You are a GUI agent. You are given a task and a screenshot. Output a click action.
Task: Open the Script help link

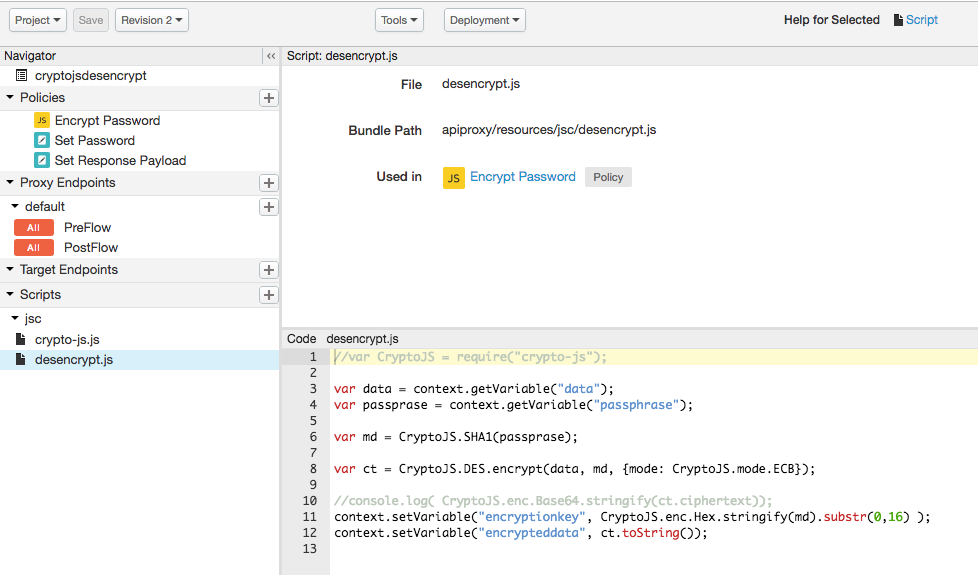pyautogui.click(x=921, y=20)
